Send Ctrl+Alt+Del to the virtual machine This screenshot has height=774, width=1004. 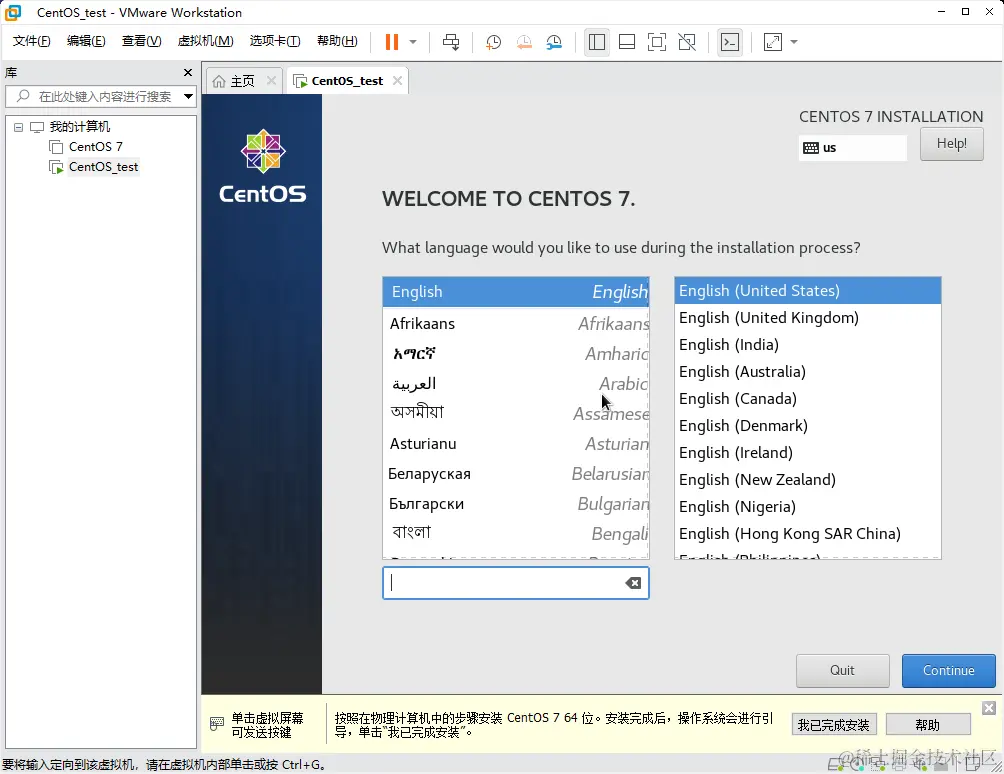click(450, 42)
